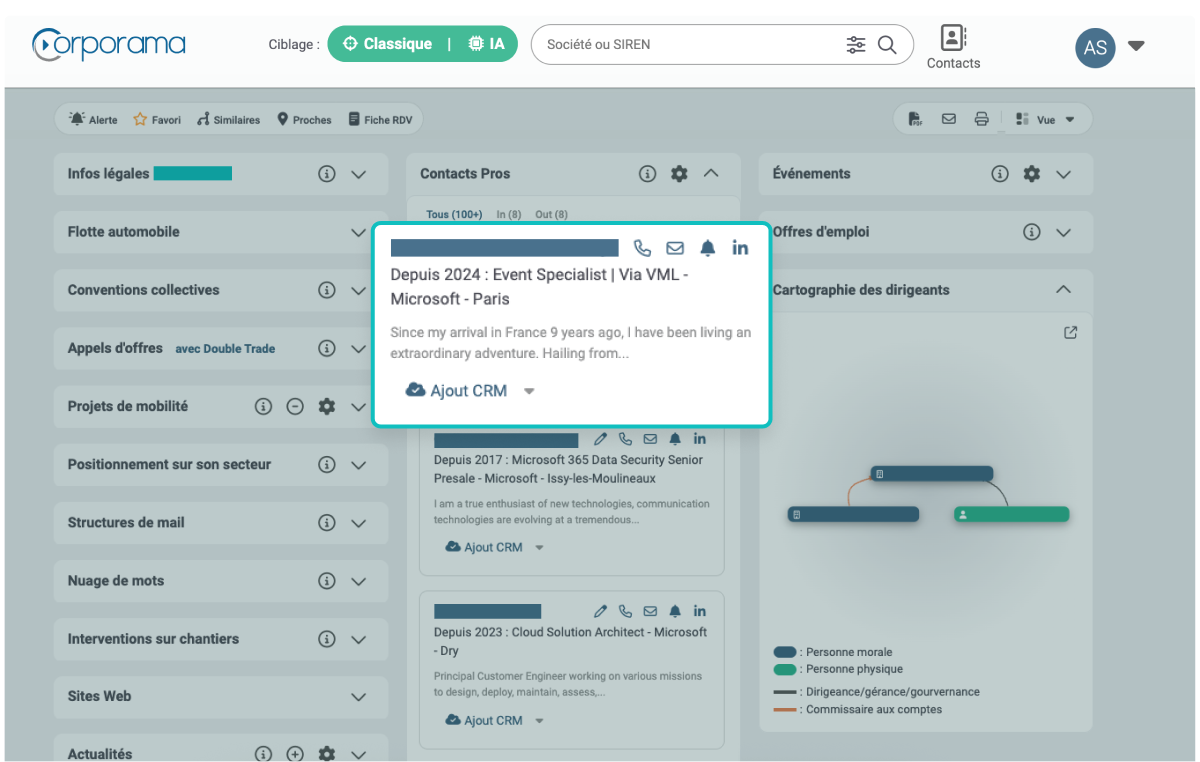Export the company sheet as PDF
This screenshot has width=1200, height=762.
pos(916,120)
